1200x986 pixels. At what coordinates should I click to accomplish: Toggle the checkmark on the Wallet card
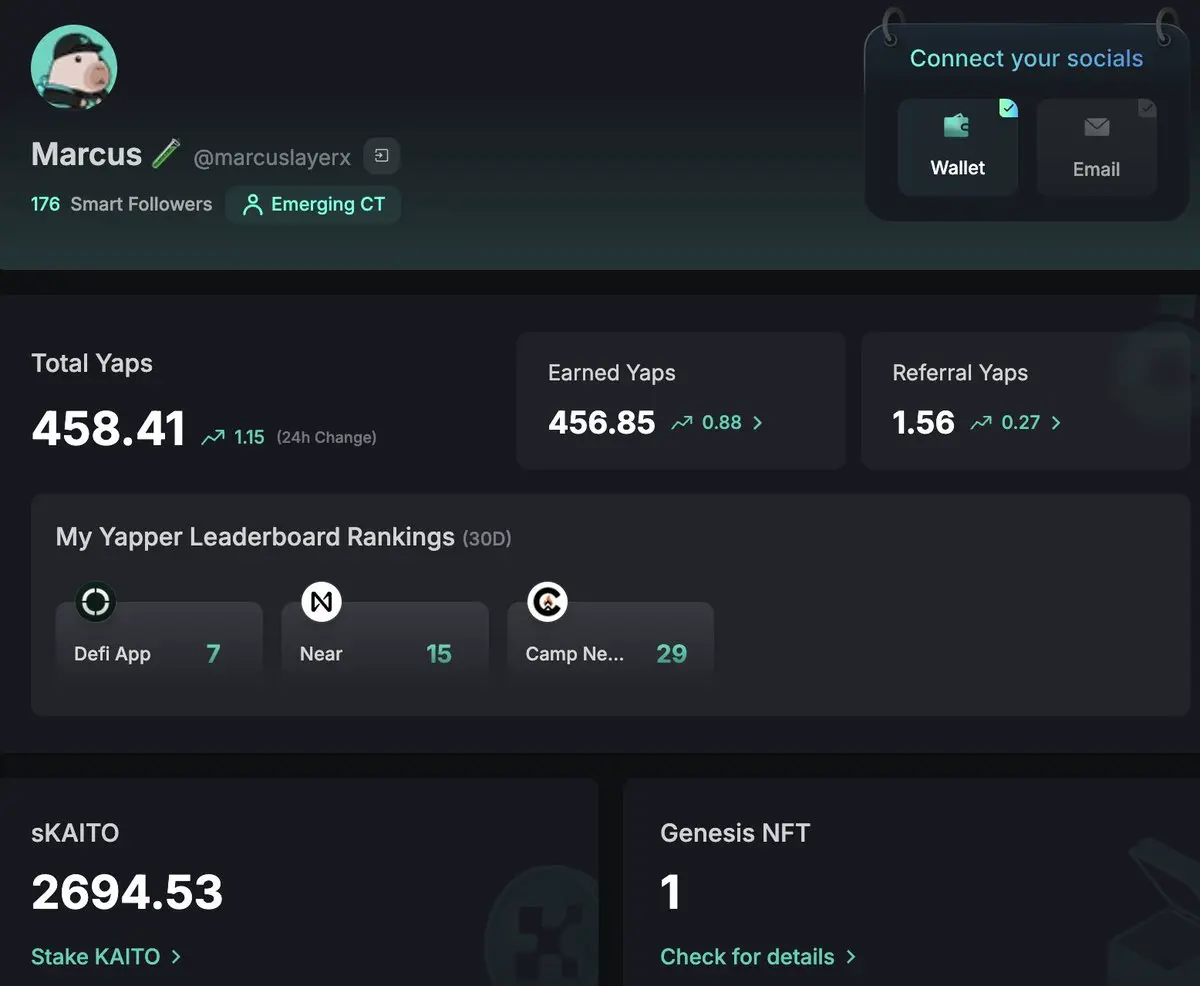[1008, 108]
